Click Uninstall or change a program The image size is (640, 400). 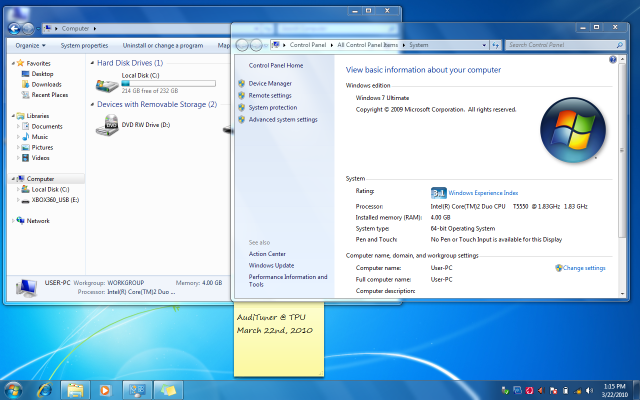click(163, 45)
